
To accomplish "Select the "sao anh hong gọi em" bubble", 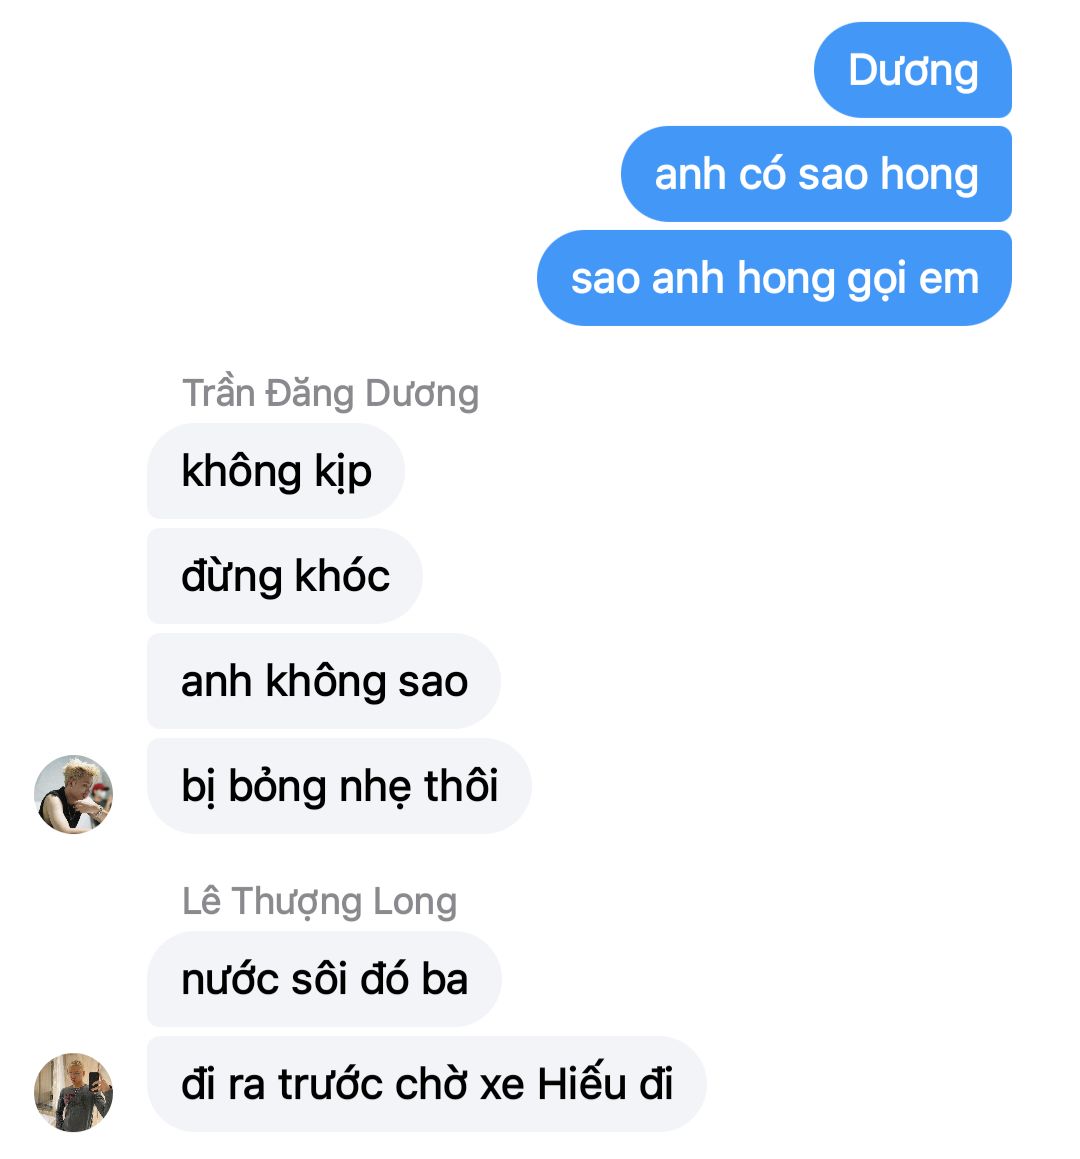I will pos(774,278).
